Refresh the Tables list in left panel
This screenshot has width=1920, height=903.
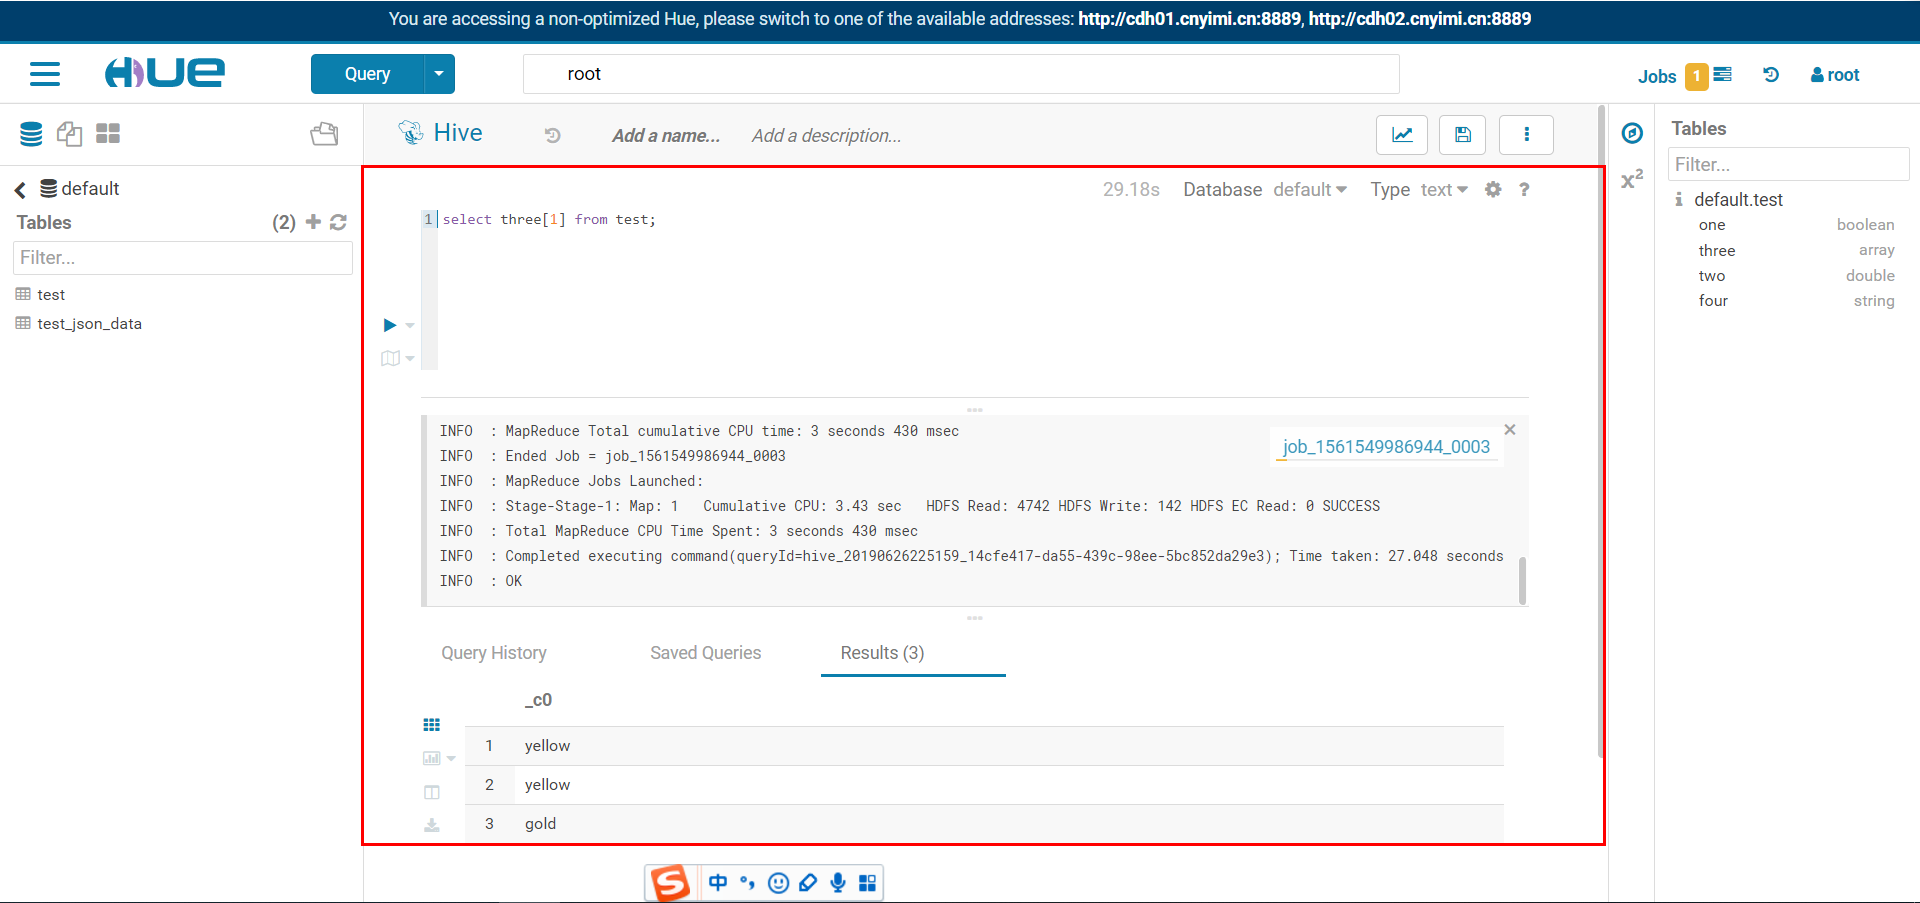click(339, 222)
